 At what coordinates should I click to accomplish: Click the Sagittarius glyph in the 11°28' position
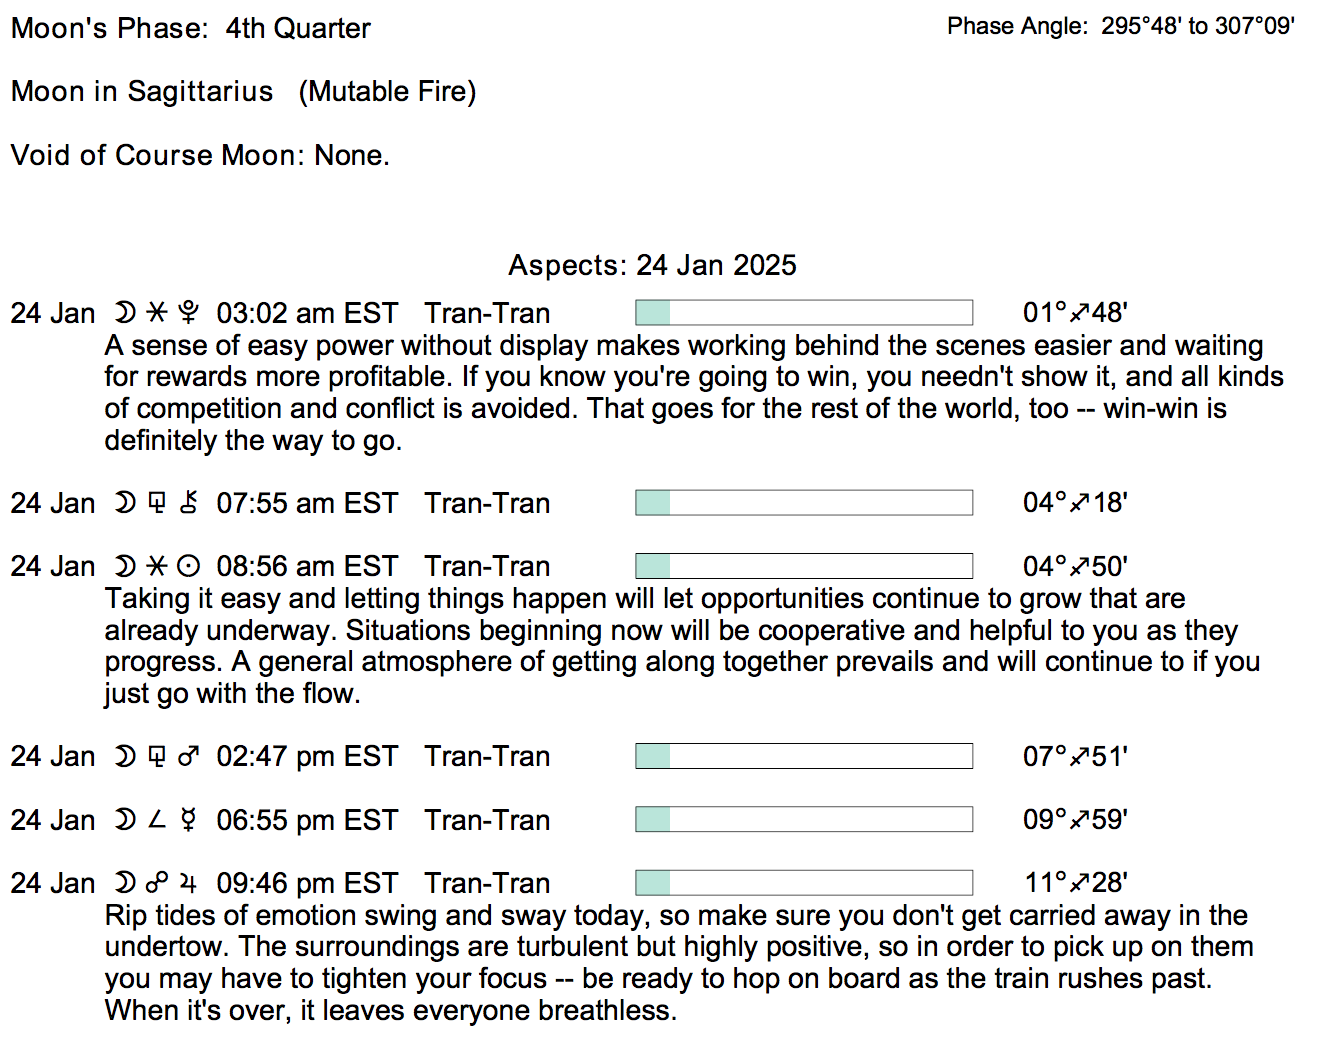point(1079,883)
